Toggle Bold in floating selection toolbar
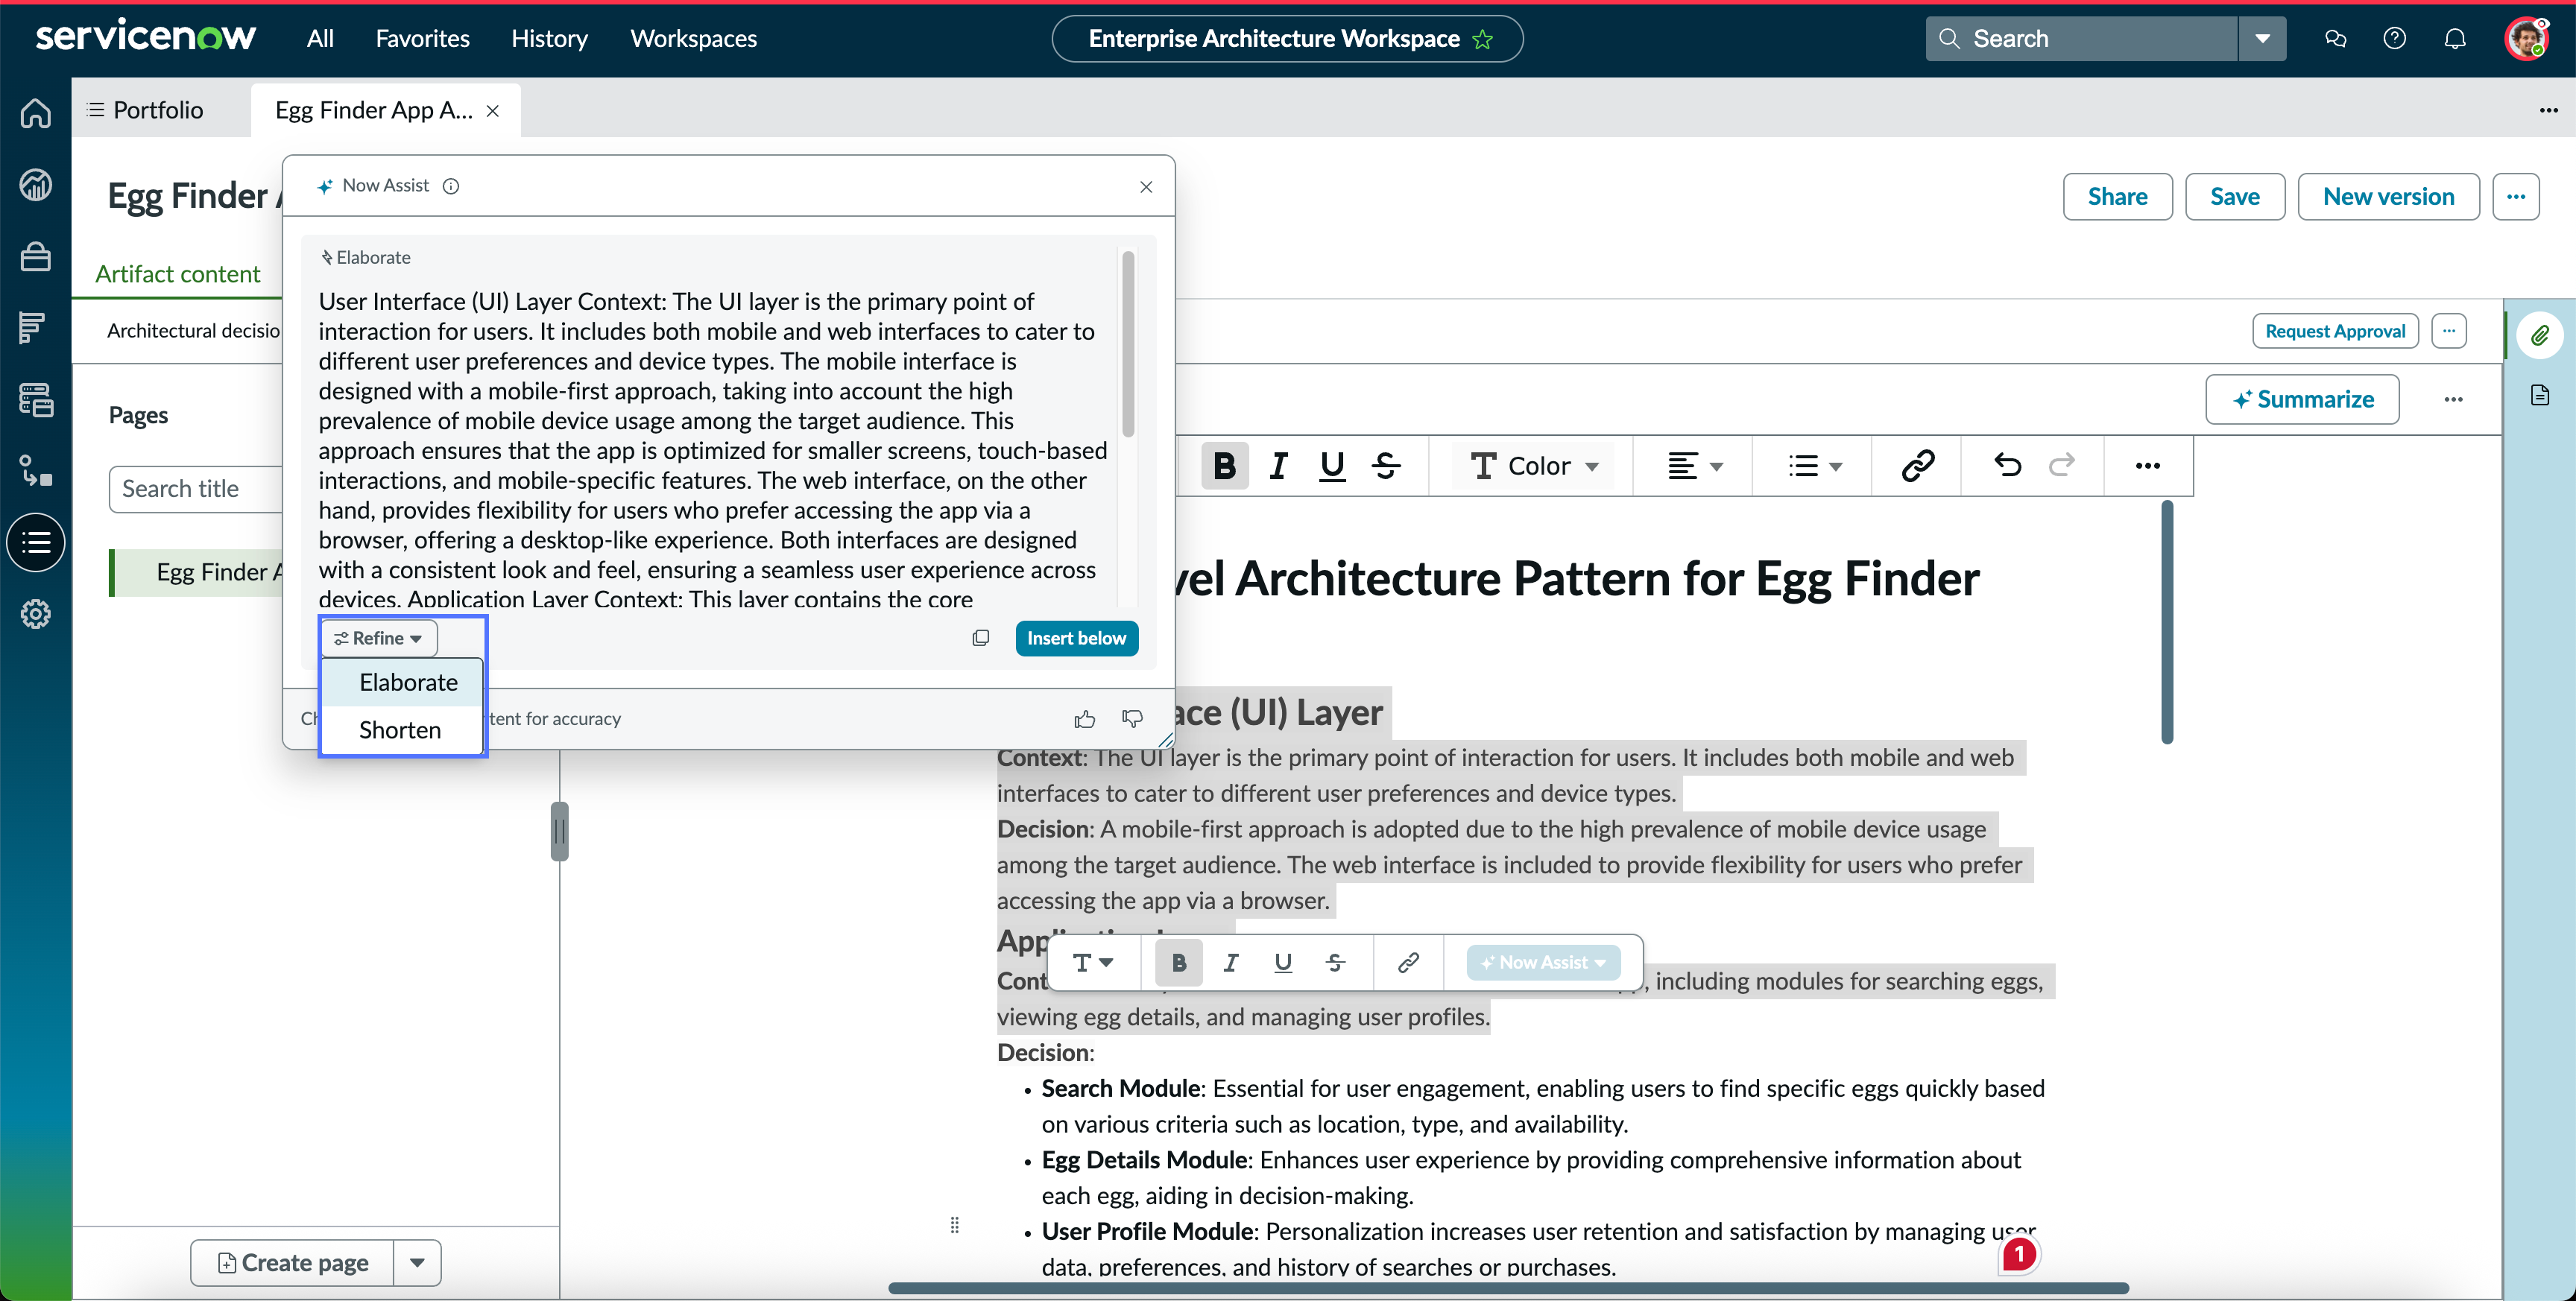The width and height of the screenshot is (2576, 1301). pos(1179,963)
